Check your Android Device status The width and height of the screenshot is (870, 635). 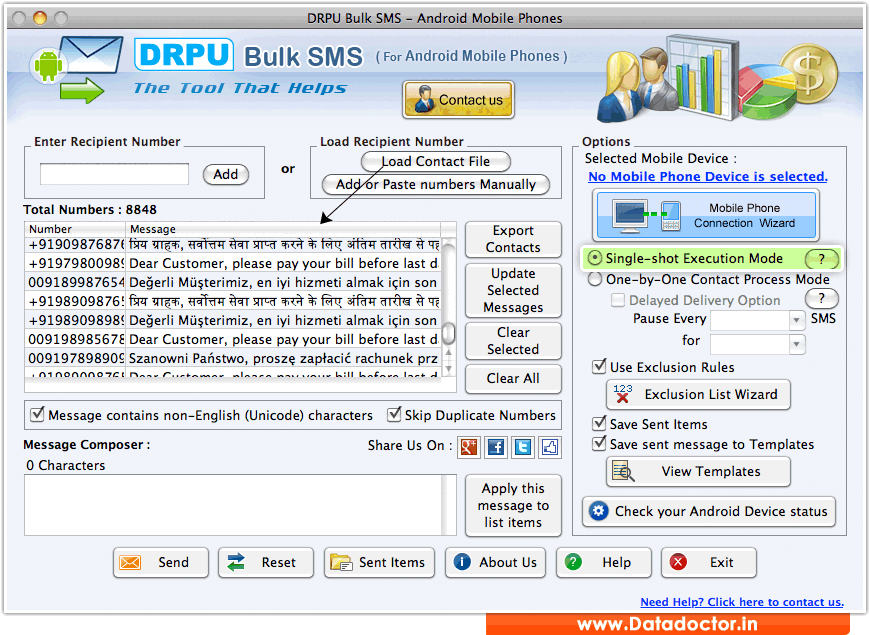coord(709,511)
